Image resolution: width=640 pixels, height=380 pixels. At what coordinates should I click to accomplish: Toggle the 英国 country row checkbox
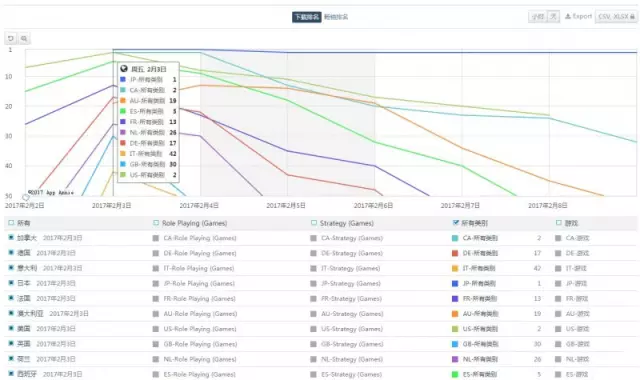(x=11, y=343)
